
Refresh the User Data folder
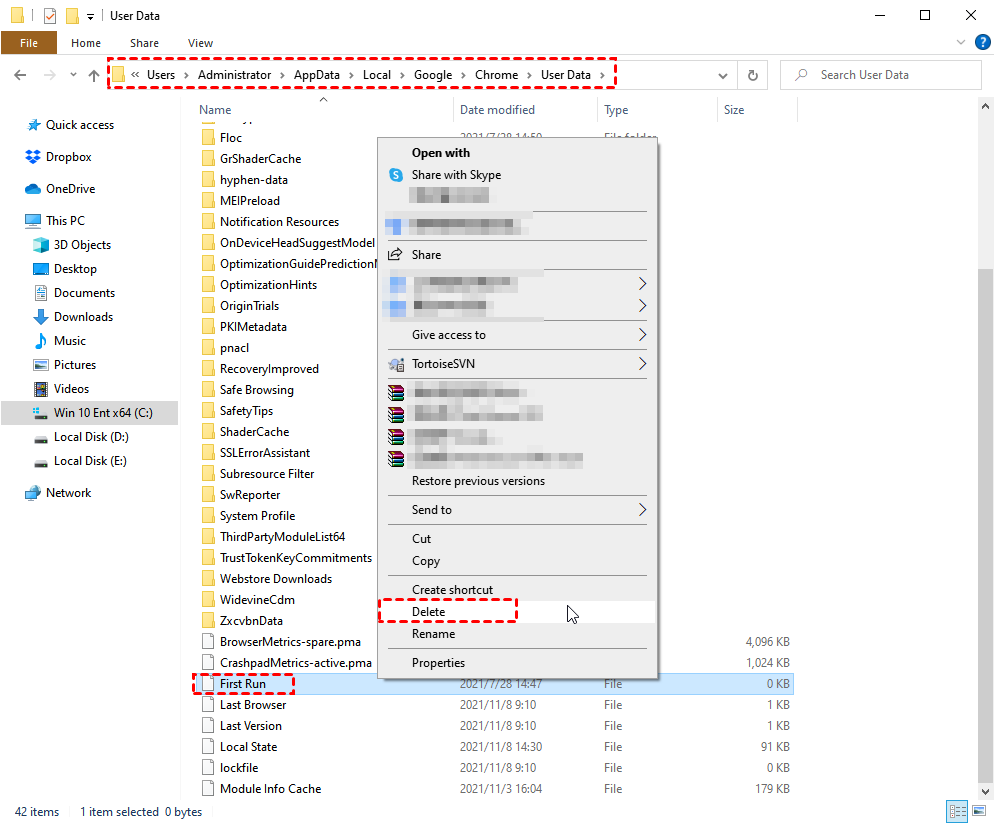pos(753,75)
